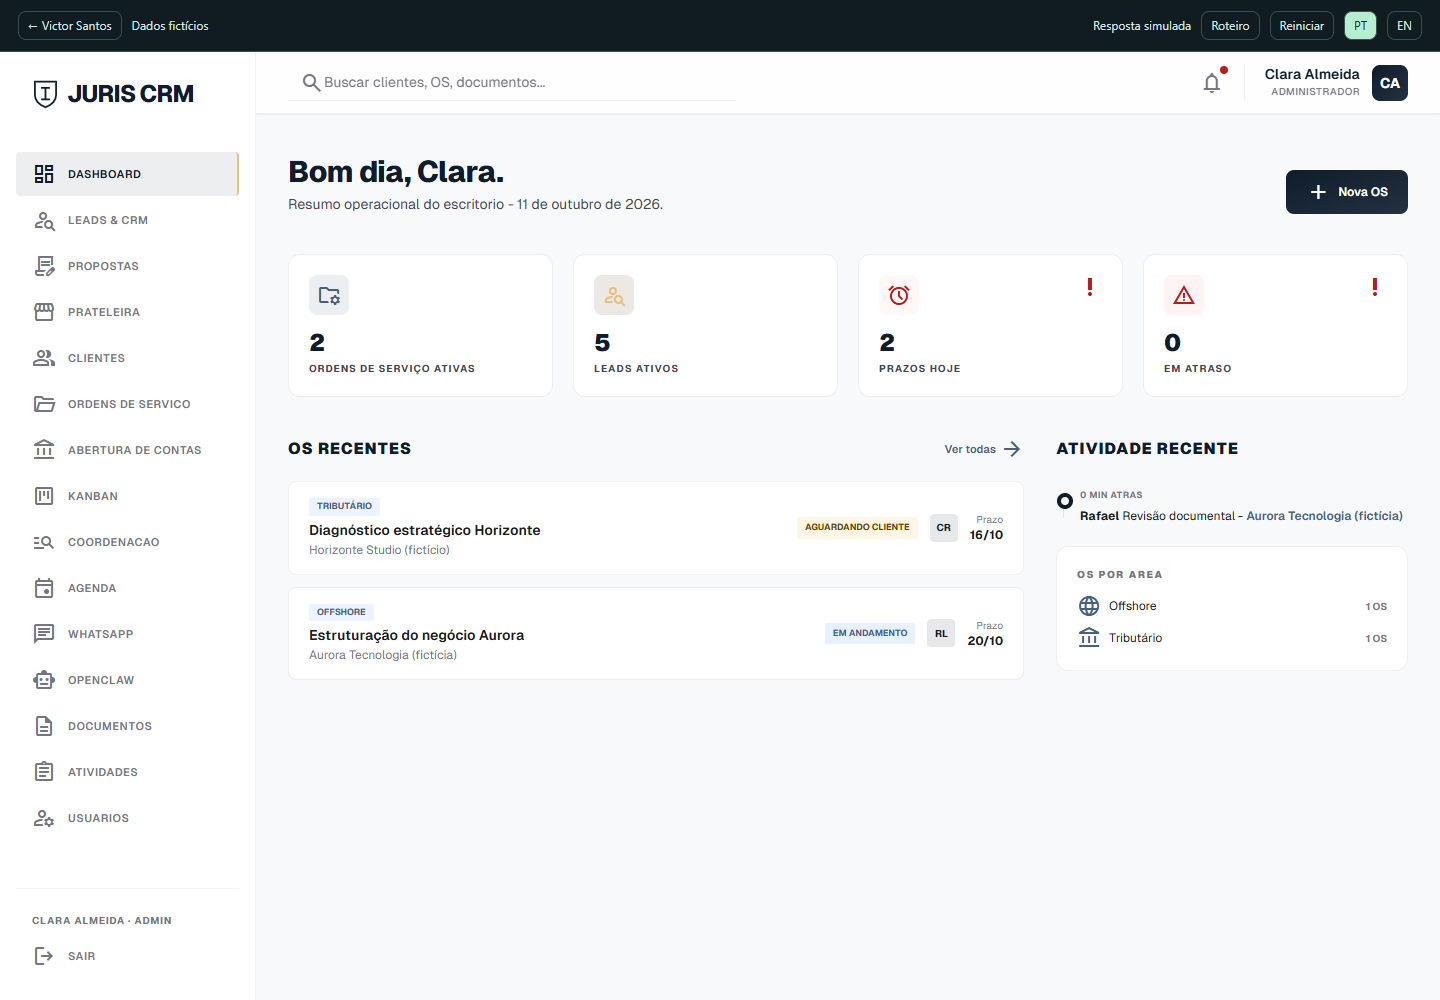
Task: Click the folder-gear icon on active orders card
Action: pos(329,295)
